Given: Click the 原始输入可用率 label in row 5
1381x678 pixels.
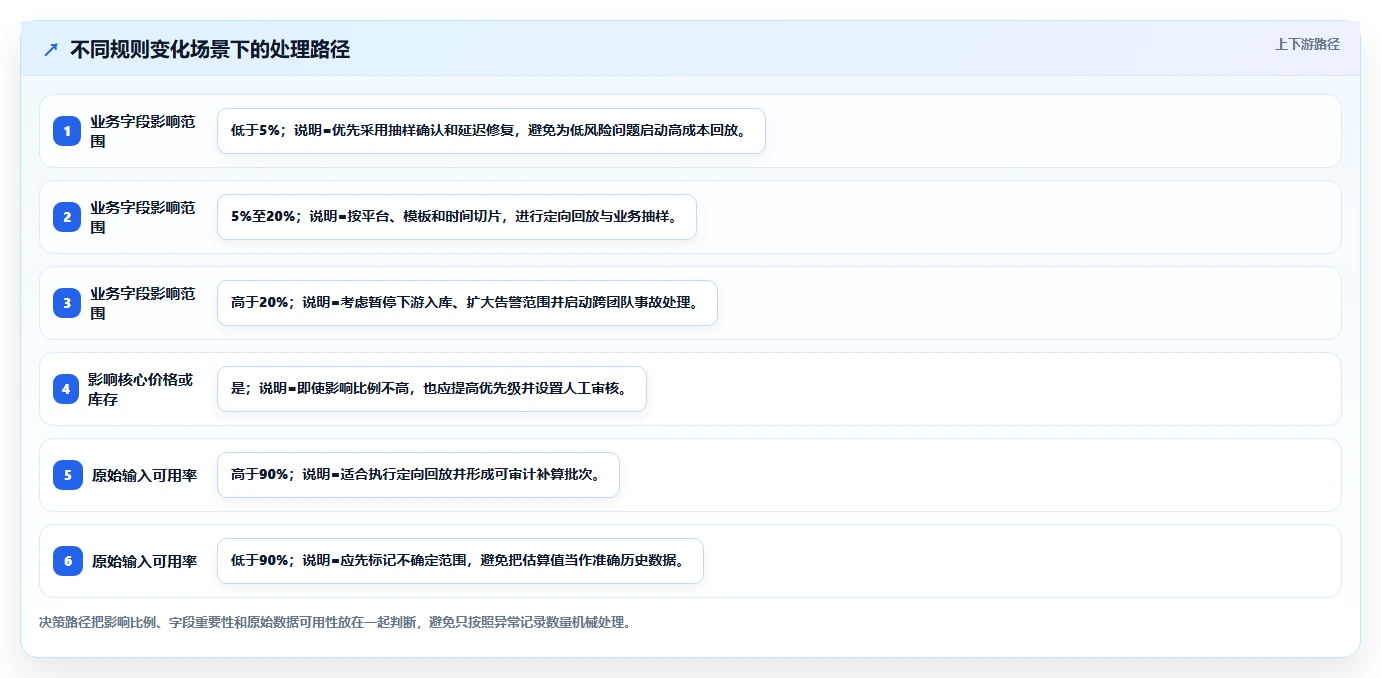Looking at the screenshot, I should pyautogui.click(x=144, y=475).
